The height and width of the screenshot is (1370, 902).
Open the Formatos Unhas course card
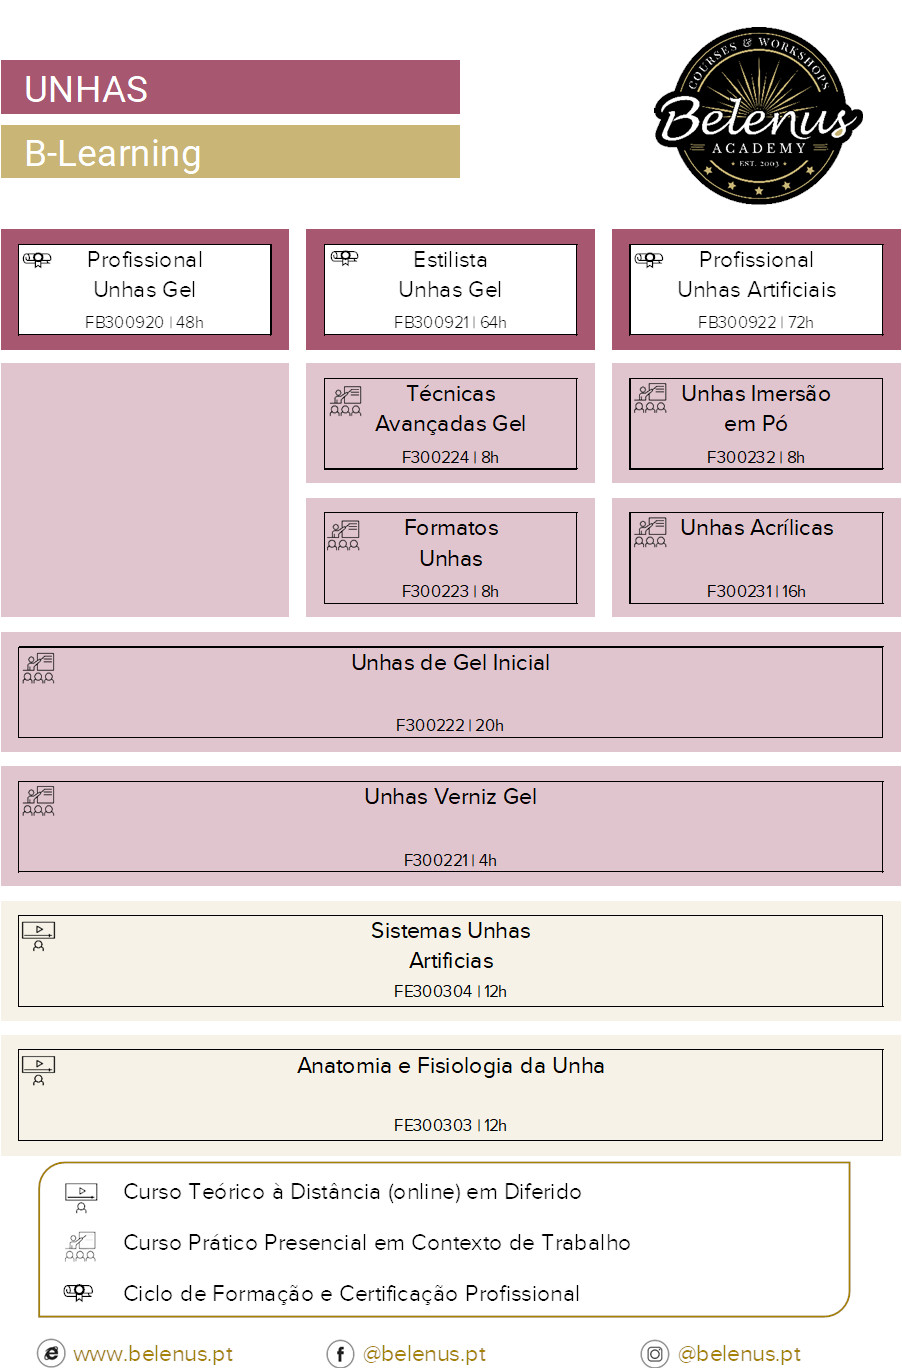click(450, 557)
